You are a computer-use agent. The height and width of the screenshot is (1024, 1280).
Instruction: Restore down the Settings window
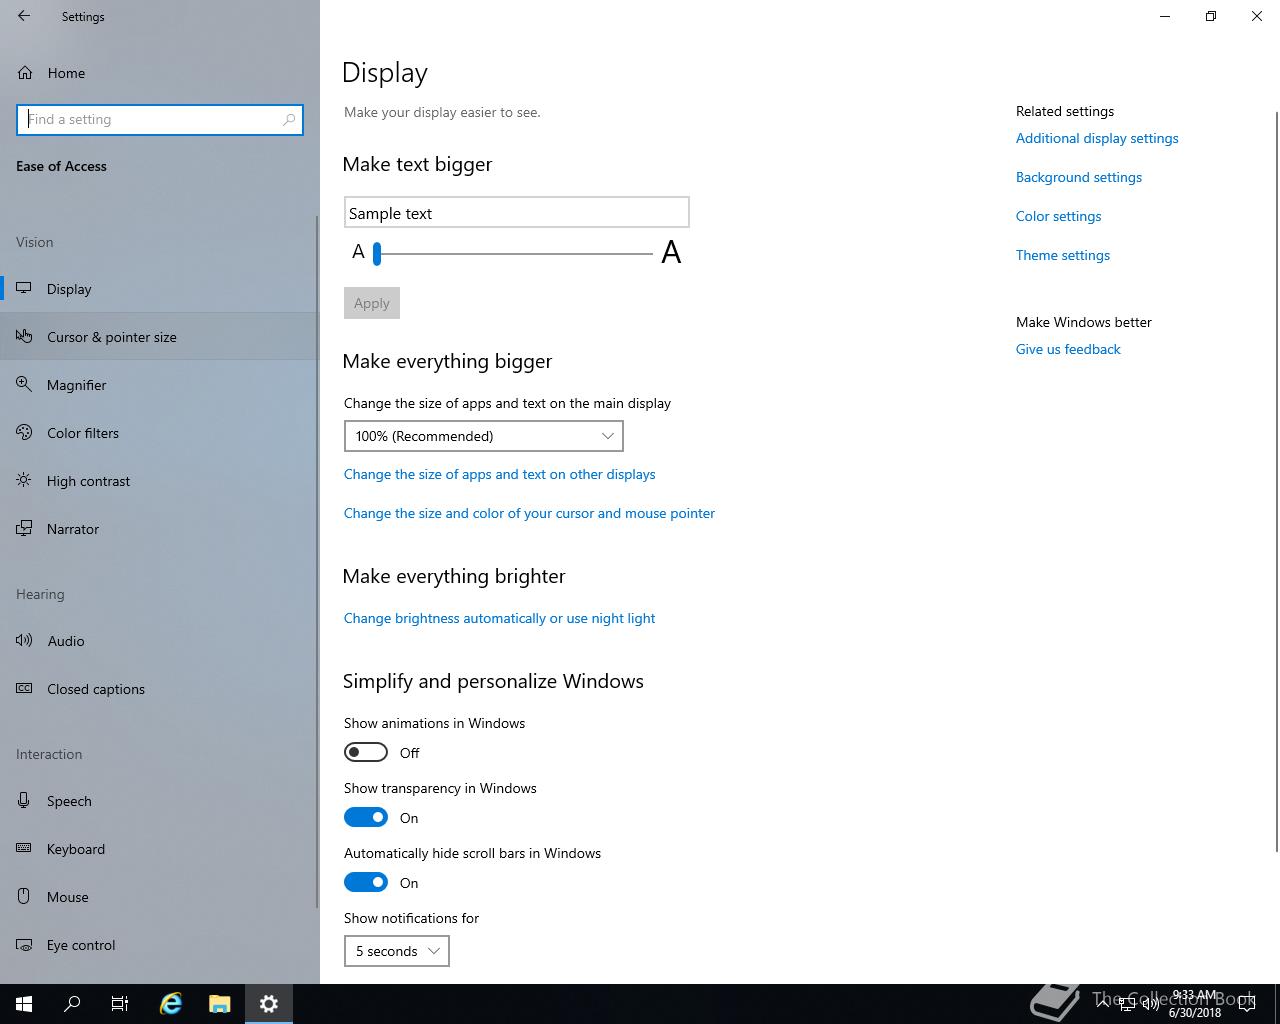[x=1211, y=16]
